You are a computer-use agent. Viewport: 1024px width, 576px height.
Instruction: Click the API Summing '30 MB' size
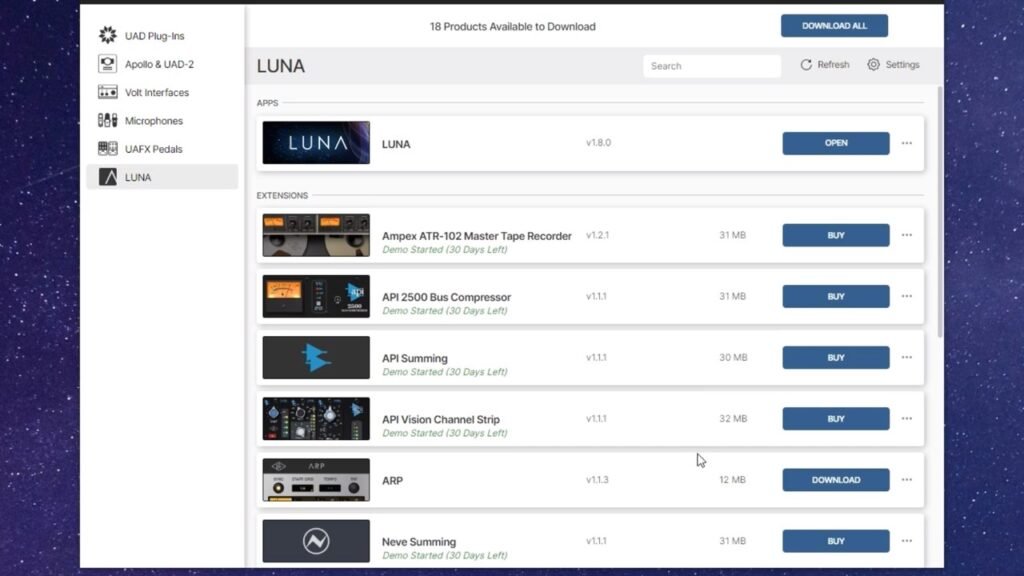[733, 357]
